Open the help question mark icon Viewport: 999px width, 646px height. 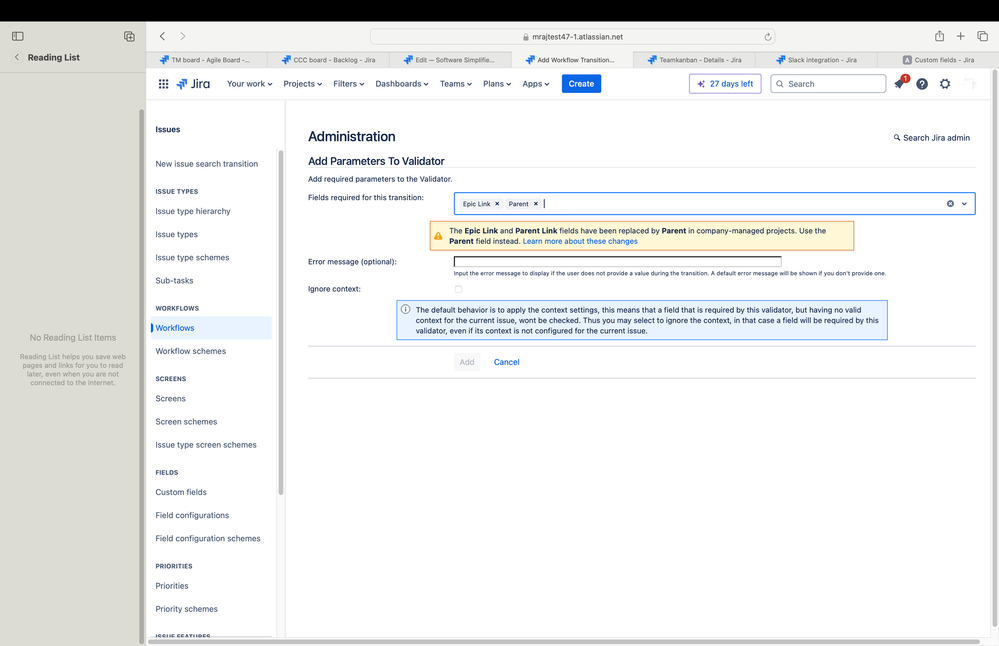coord(921,83)
